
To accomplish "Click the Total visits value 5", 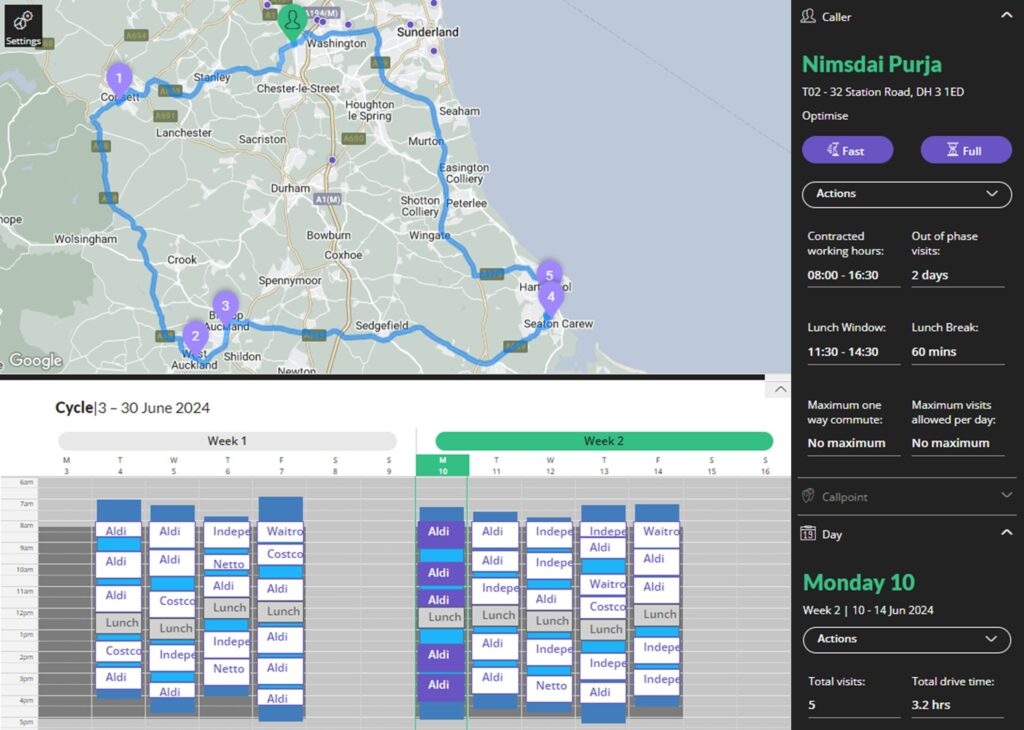I will [812, 705].
